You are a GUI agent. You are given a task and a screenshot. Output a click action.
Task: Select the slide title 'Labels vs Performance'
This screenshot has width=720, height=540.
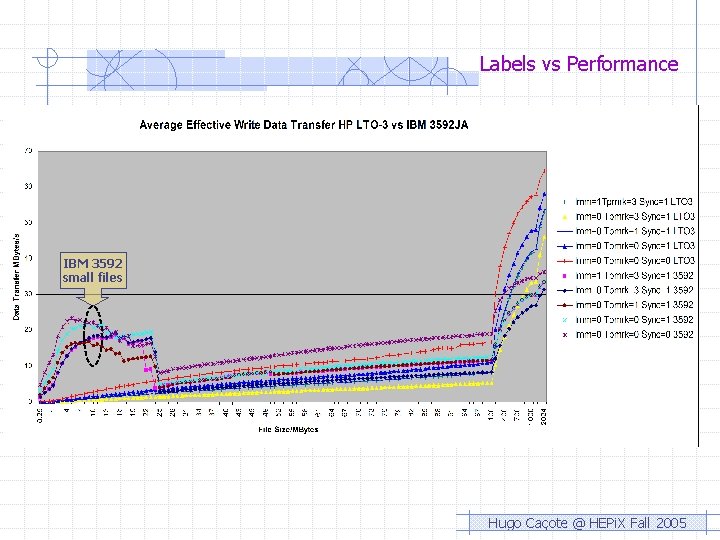[x=579, y=63]
